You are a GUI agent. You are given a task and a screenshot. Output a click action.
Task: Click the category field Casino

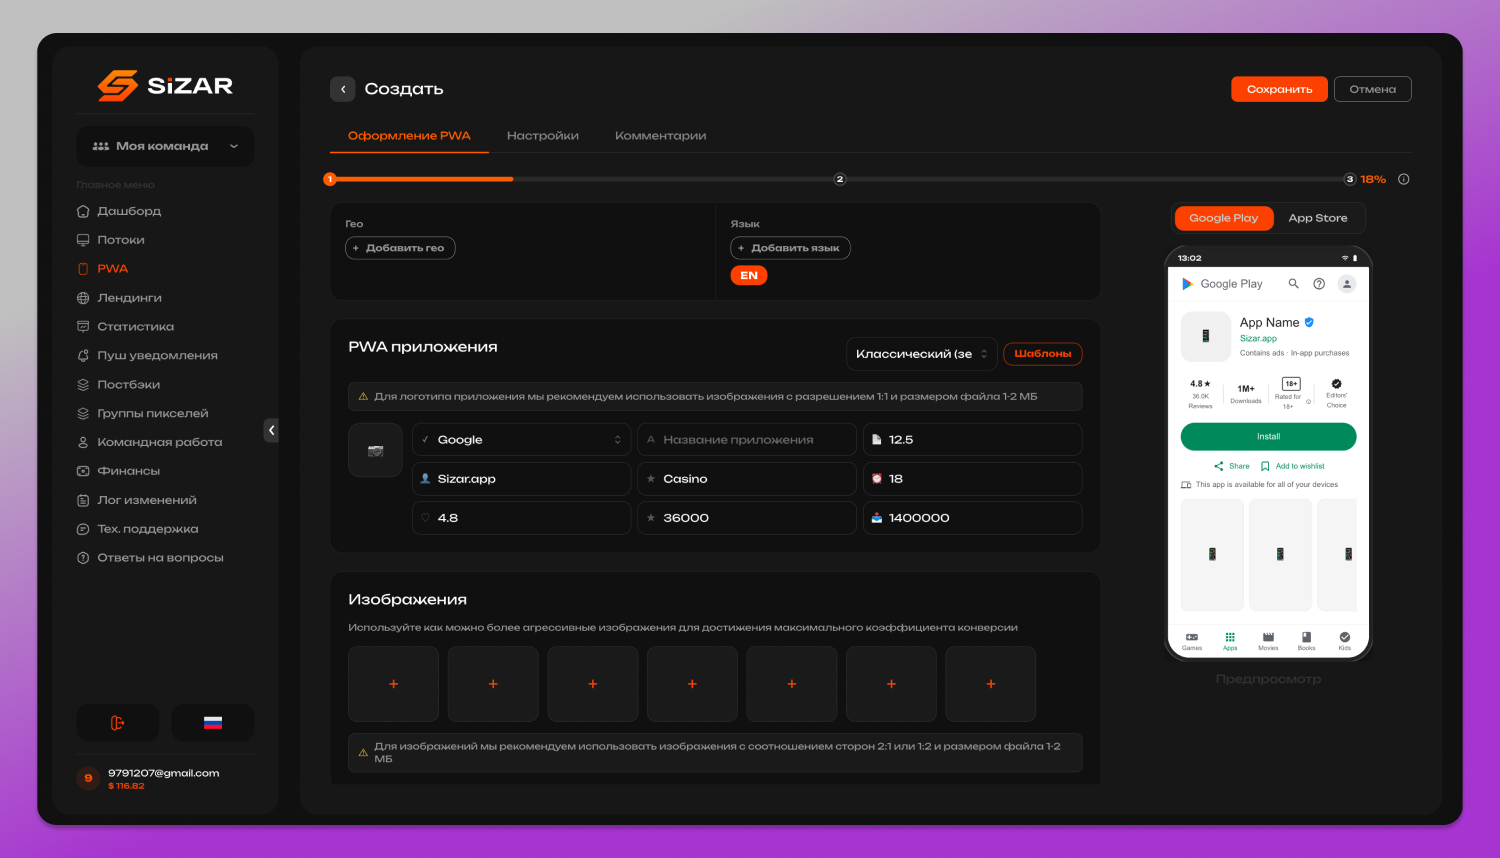pos(747,479)
